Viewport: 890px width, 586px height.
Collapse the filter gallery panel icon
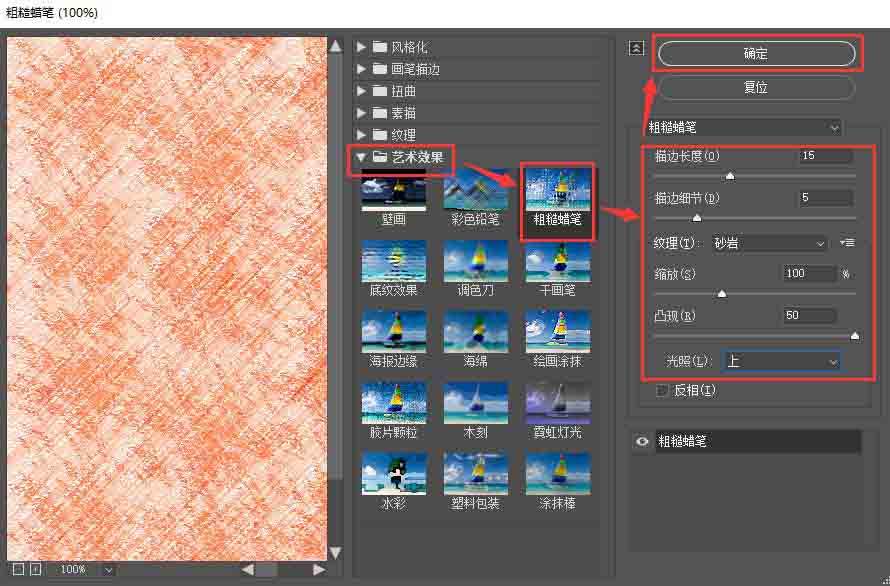pyautogui.click(x=636, y=48)
